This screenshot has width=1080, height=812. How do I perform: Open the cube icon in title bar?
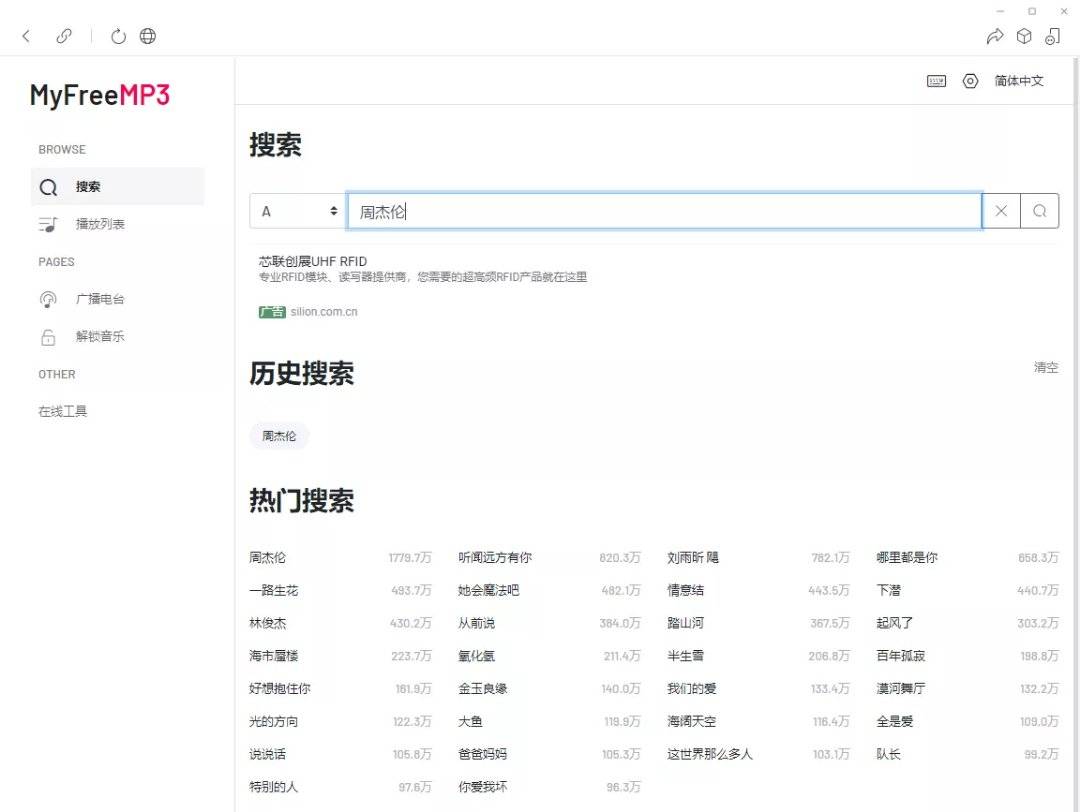[x=1024, y=36]
